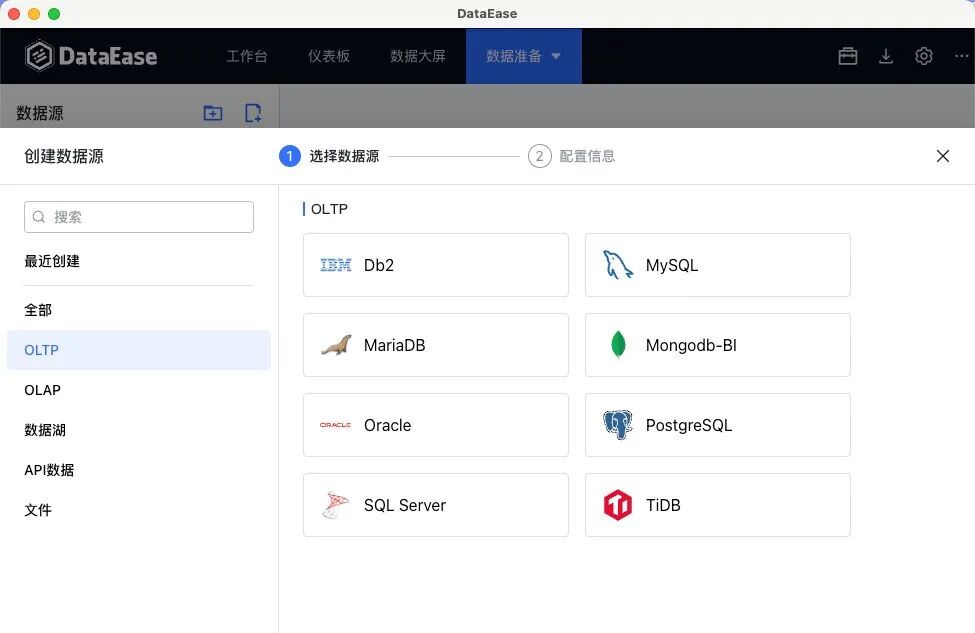The image size is (975, 633).
Task: Click the TiDB red hexagon logo
Action: coord(617,505)
